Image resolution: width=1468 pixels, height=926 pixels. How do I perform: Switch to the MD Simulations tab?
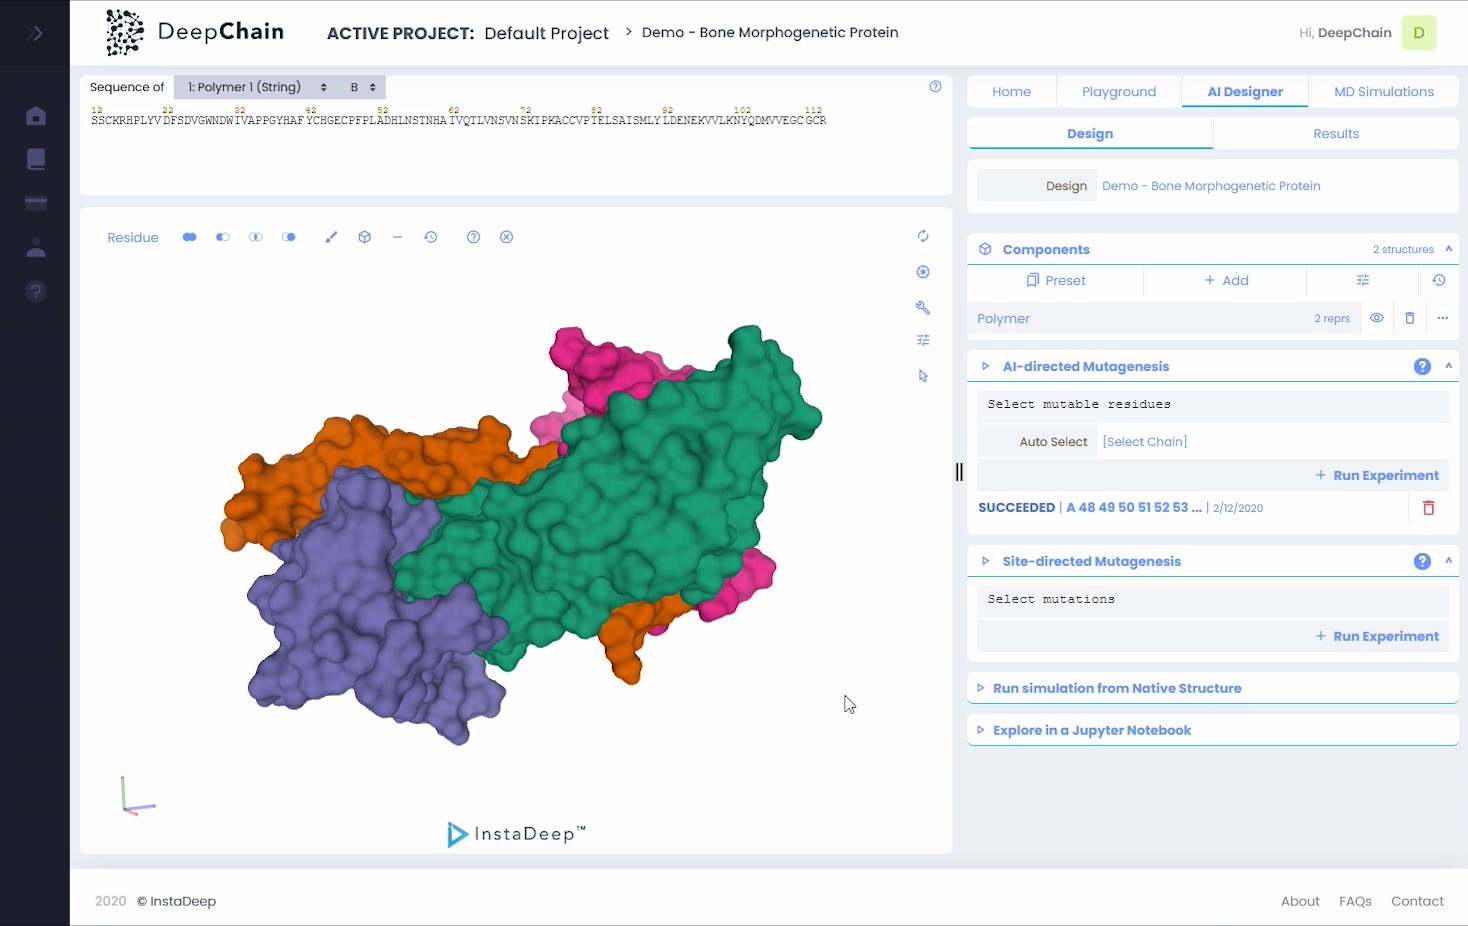1383,91
